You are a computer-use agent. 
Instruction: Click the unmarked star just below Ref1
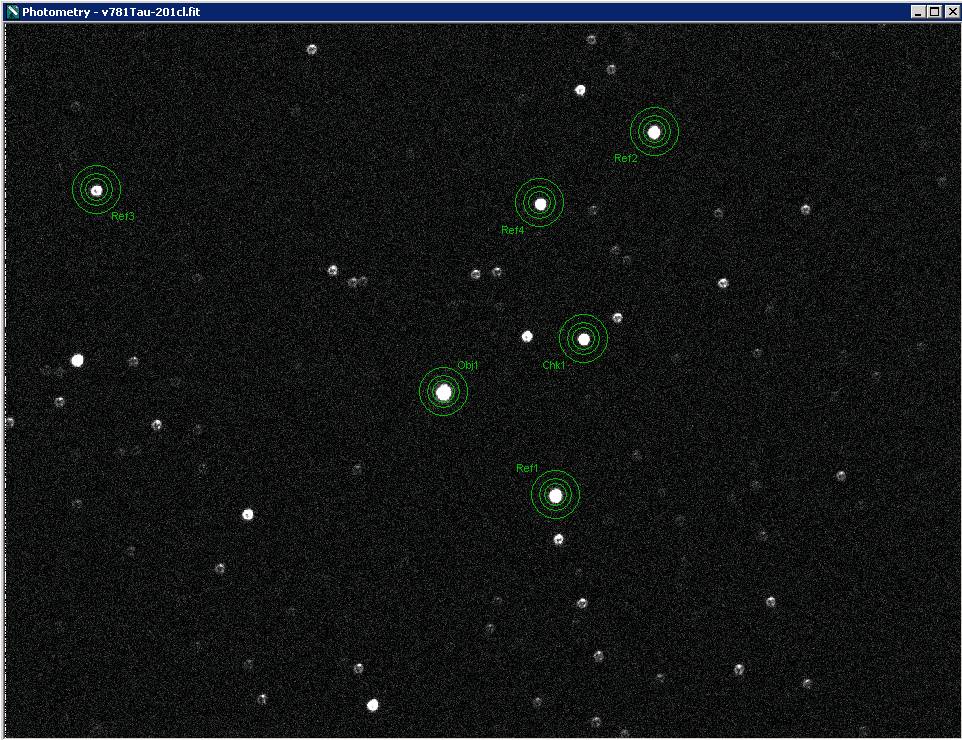click(x=559, y=540)
